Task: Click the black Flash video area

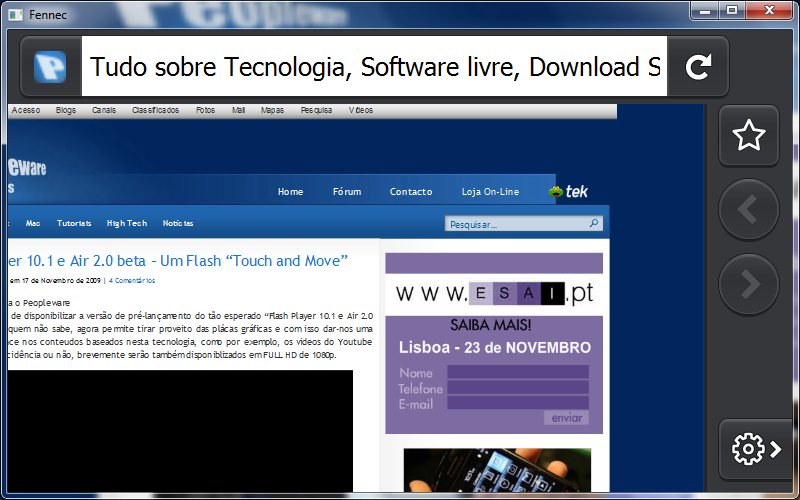Action: (x=180, y=431)
